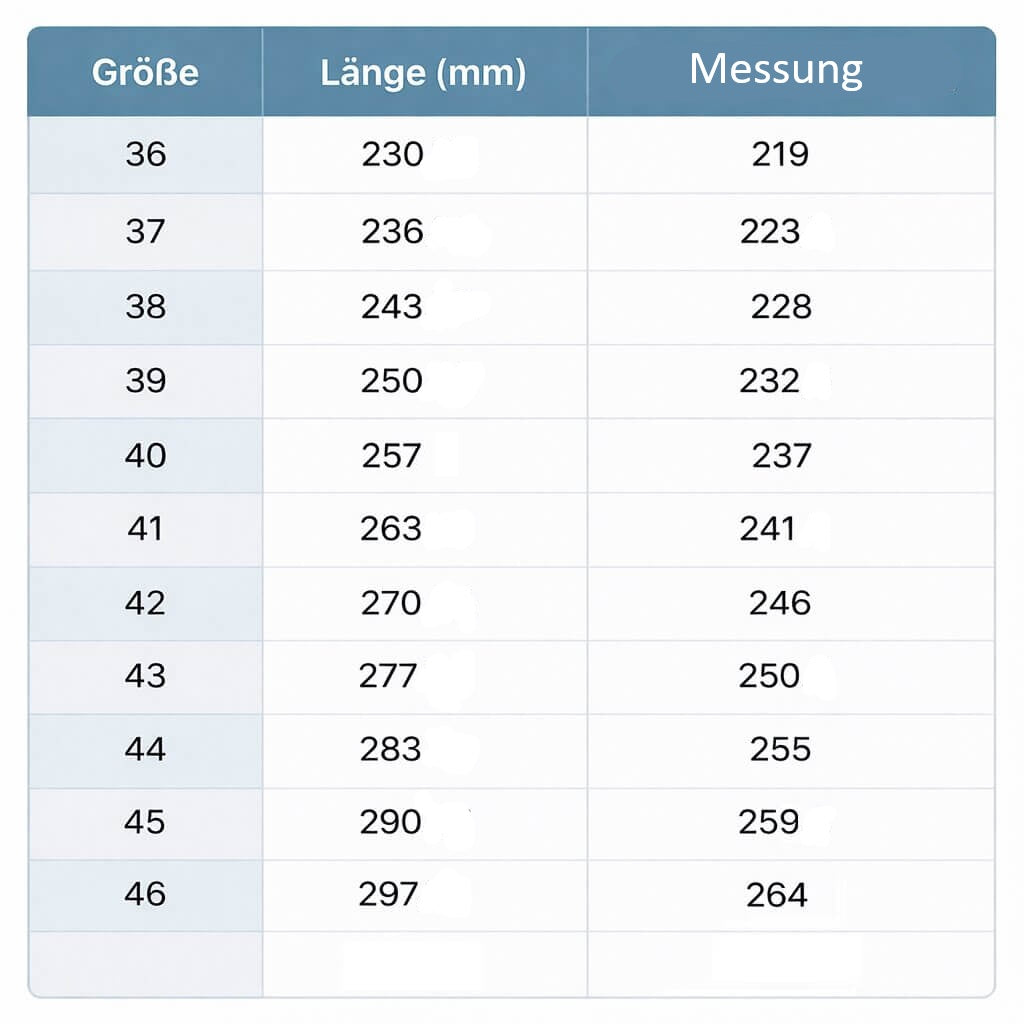The height and width of the screenshot is (1024, 1024).
Task: Click the Größe column header
Action: [x=145, y=72]
